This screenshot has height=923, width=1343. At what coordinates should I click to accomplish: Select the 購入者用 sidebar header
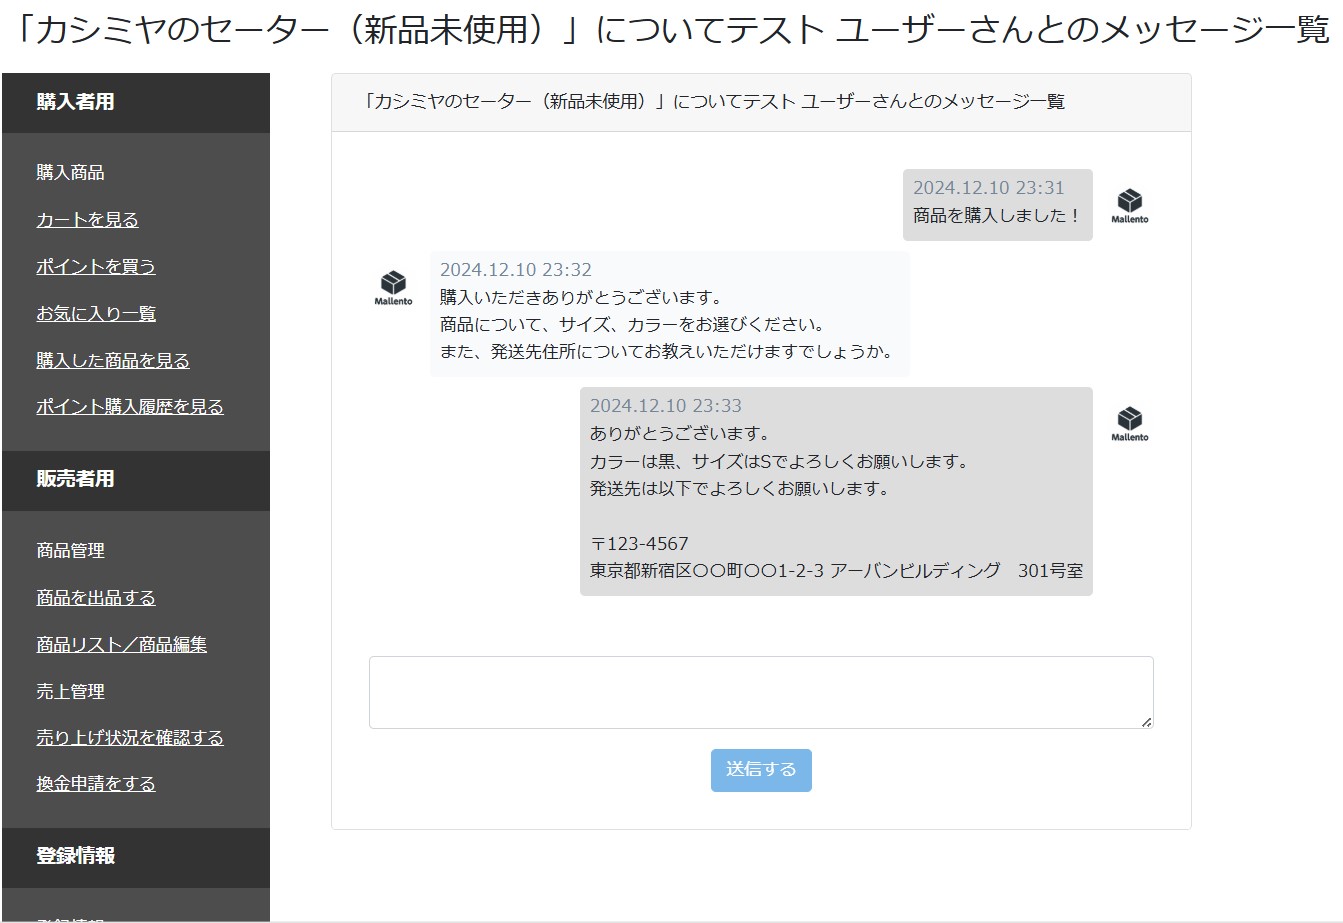click(76, 102)
